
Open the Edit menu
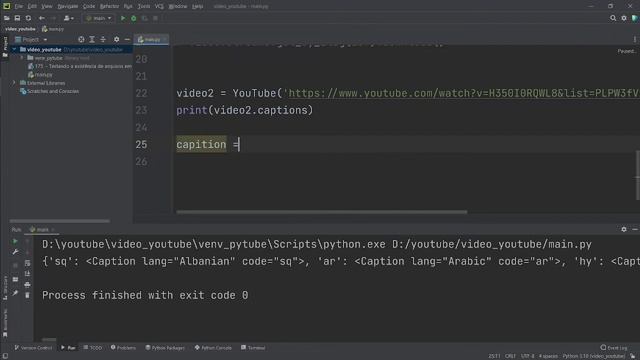[x=32, y=6]
